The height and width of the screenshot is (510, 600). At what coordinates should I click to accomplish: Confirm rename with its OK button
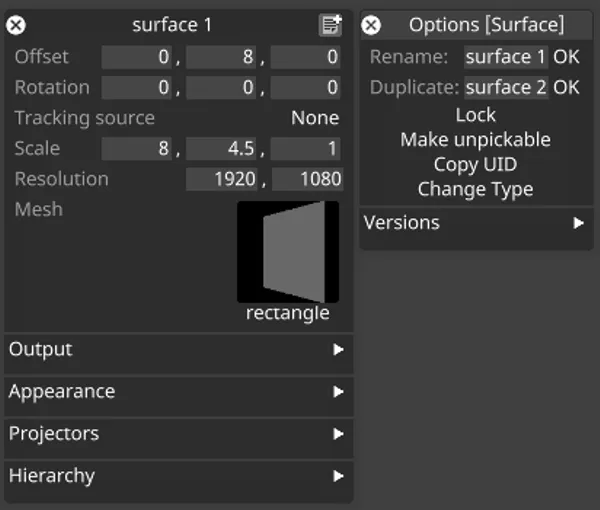pyautogui.click(x=566, y=57)
